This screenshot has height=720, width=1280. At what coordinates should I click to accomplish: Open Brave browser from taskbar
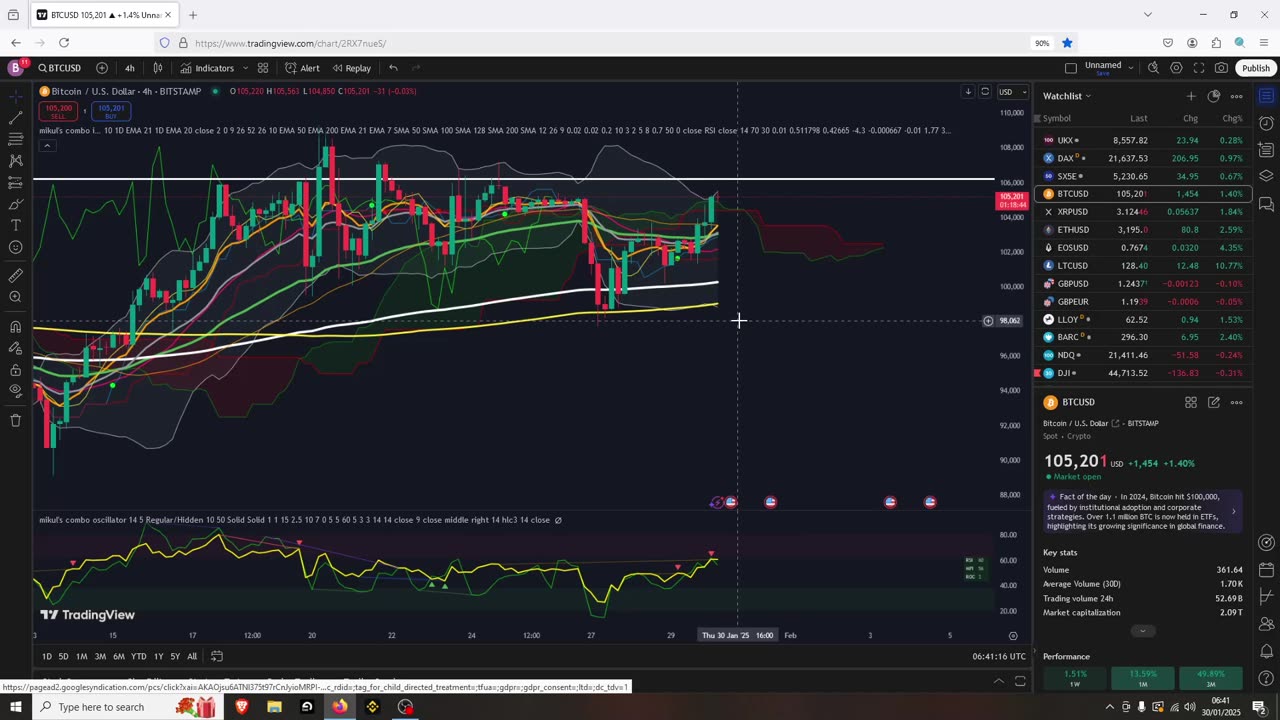click(241, 707)
